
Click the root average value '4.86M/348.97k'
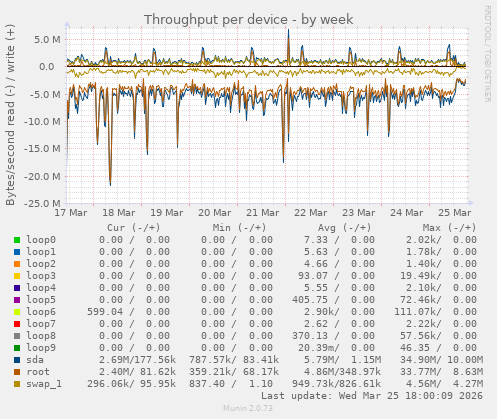coord(342,372)
